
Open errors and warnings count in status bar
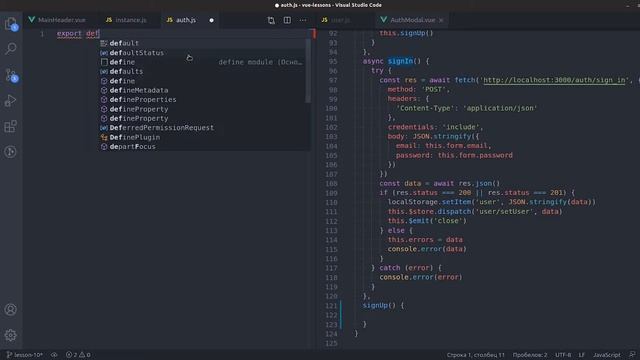point(78,355)
